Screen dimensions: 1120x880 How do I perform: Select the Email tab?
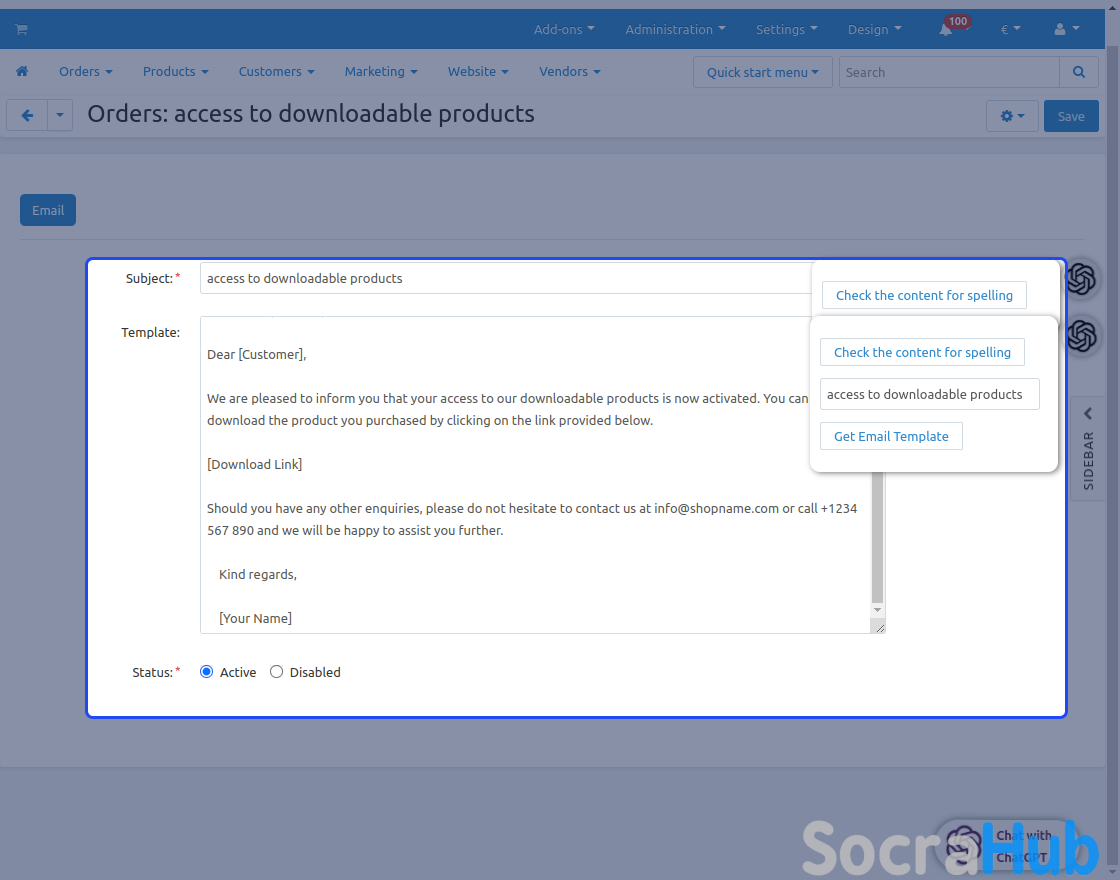48,210
